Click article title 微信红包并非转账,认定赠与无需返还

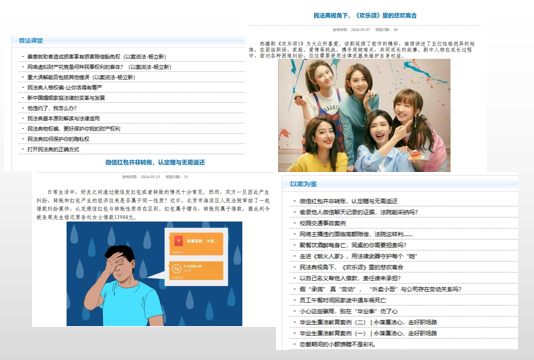coord(155,162)
